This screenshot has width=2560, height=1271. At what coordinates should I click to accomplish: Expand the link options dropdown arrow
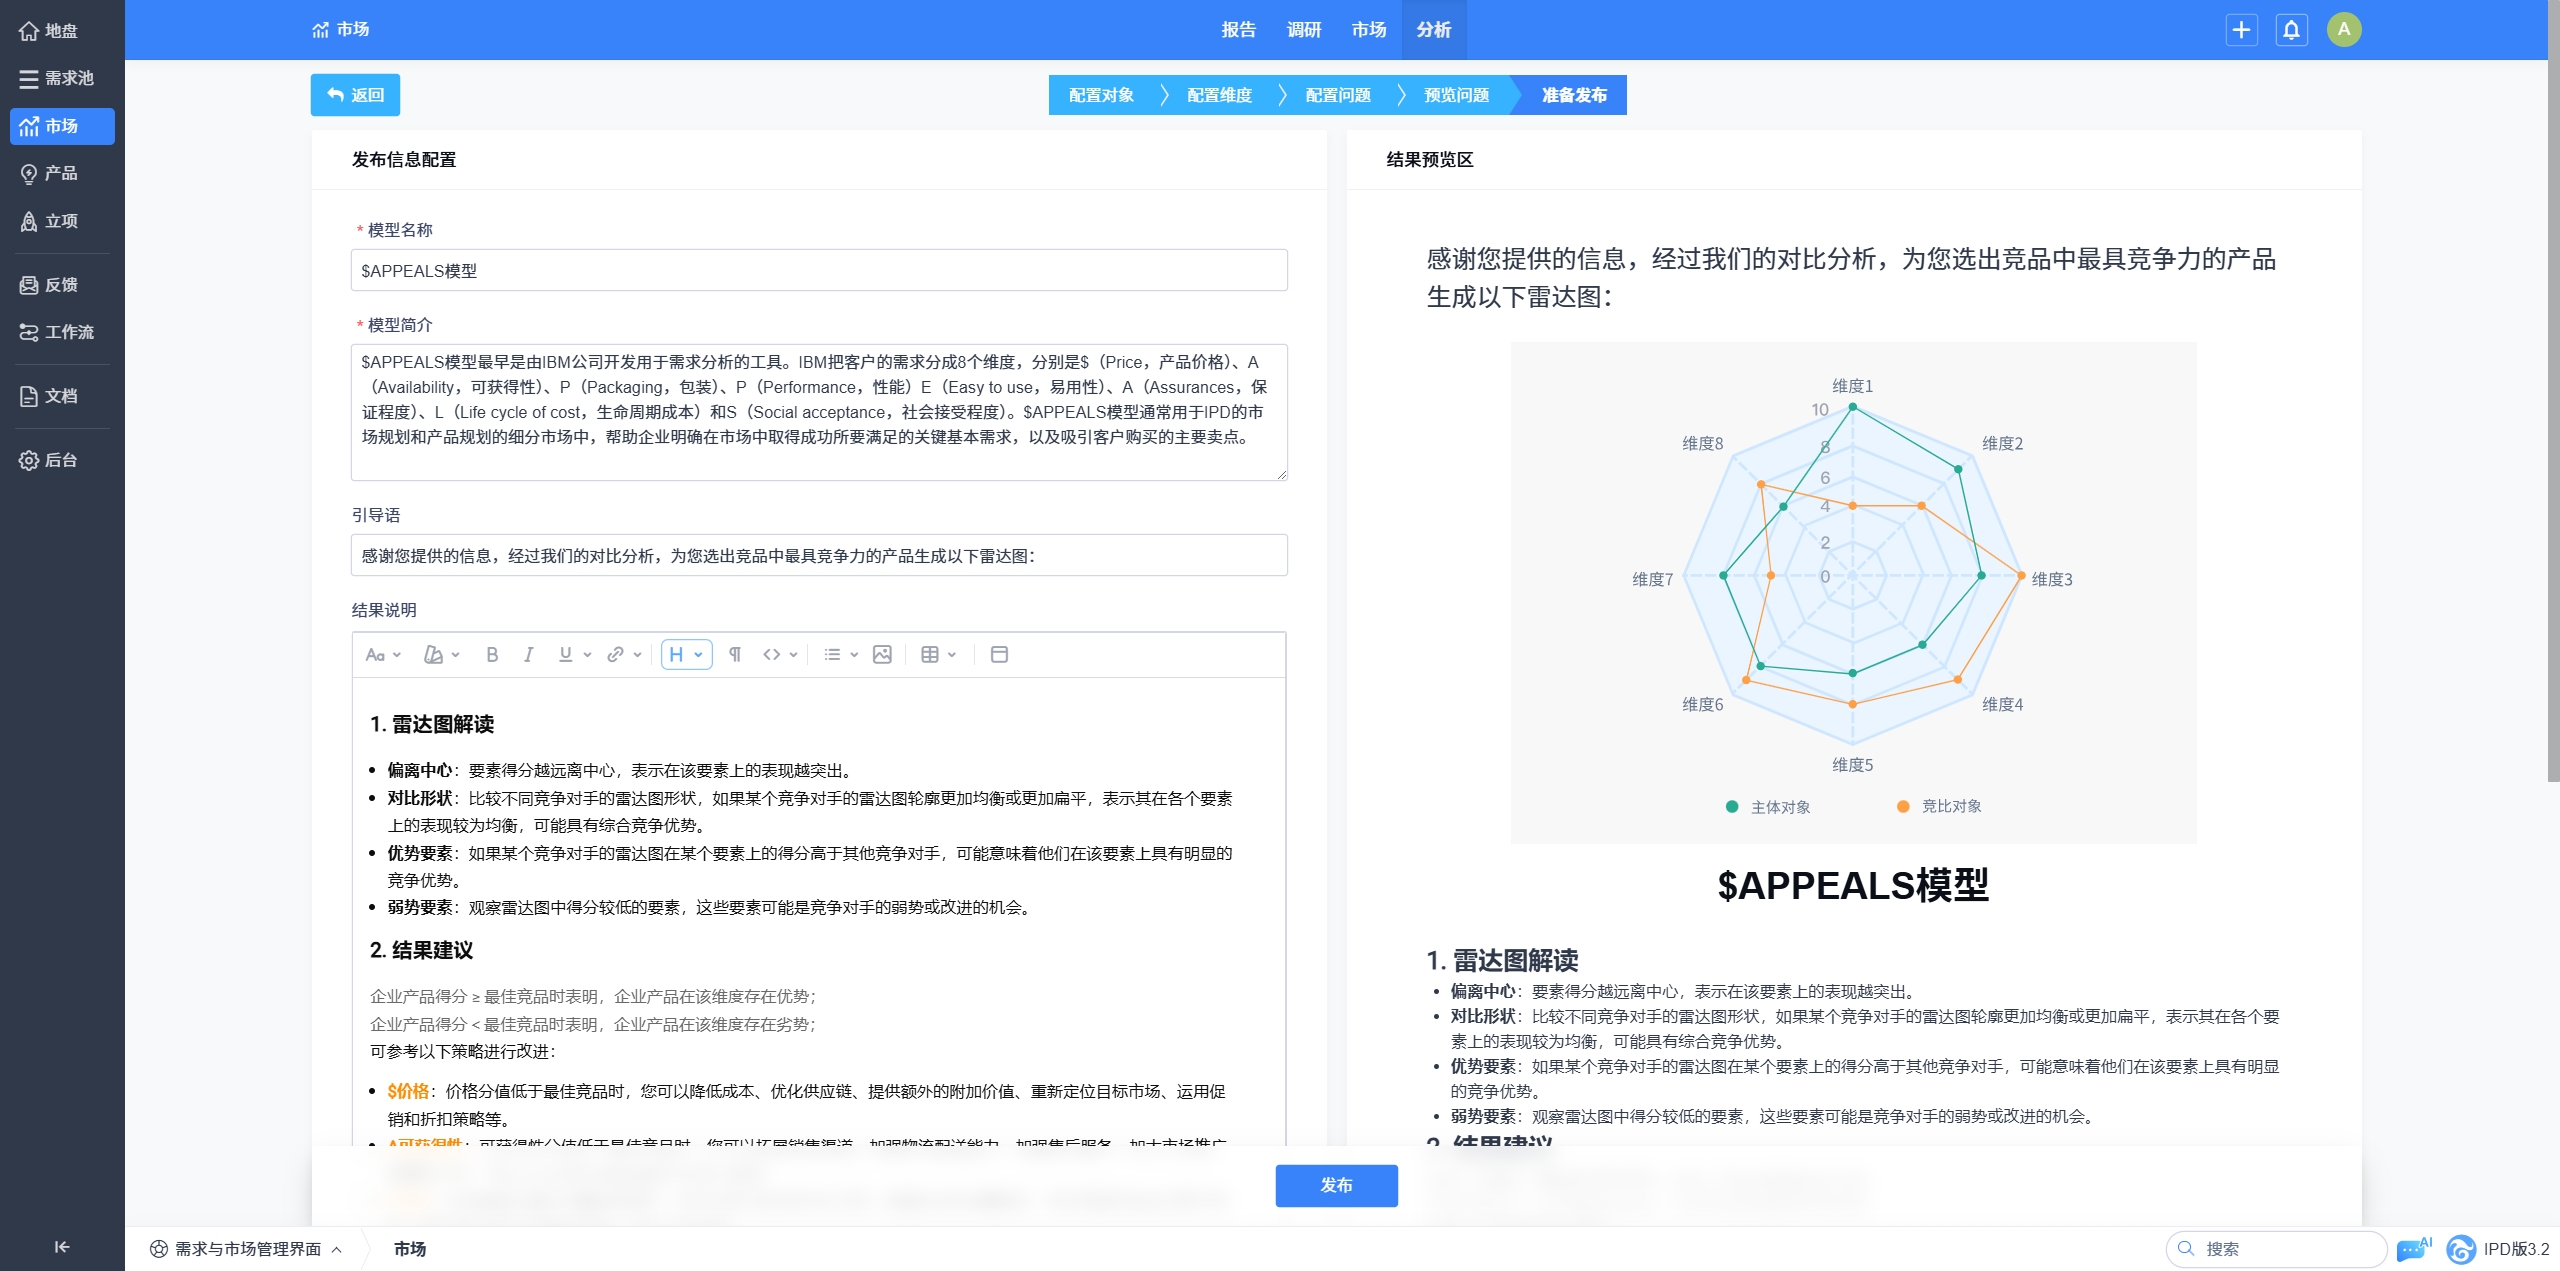pyautogui.click(x=637, y=655)
